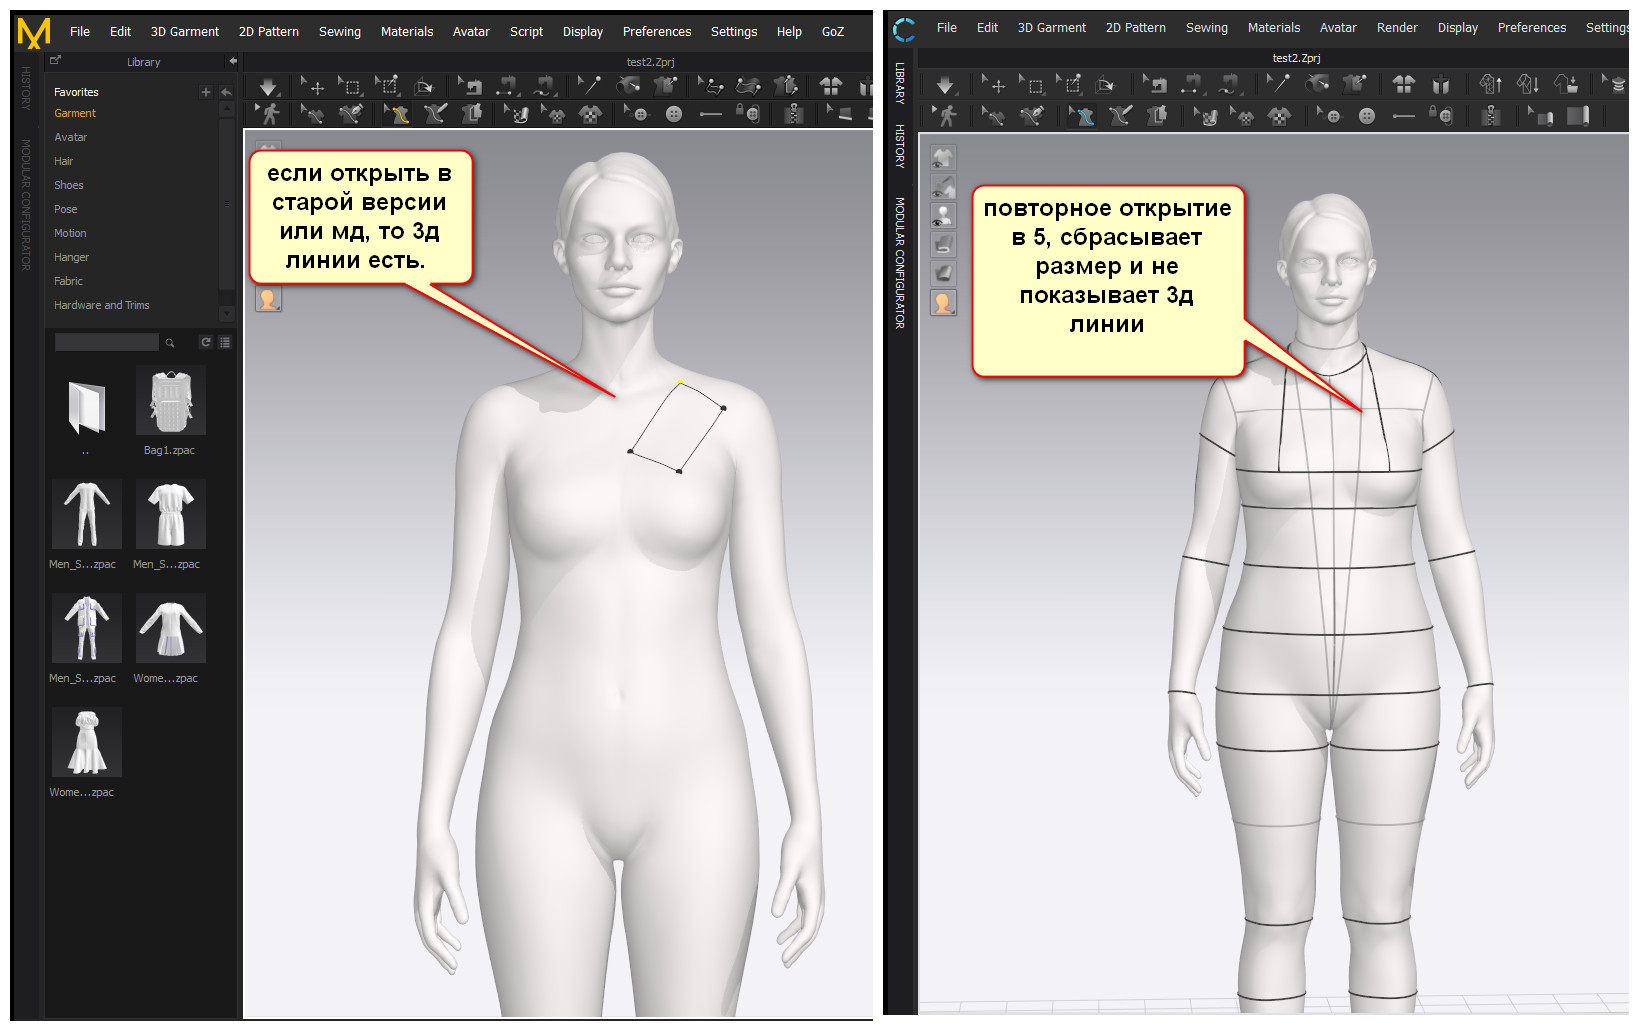The height and width of the screenshot is (1031, 1639).
Task: Open HISTORY side tab in left window
Action: [26, 88]
